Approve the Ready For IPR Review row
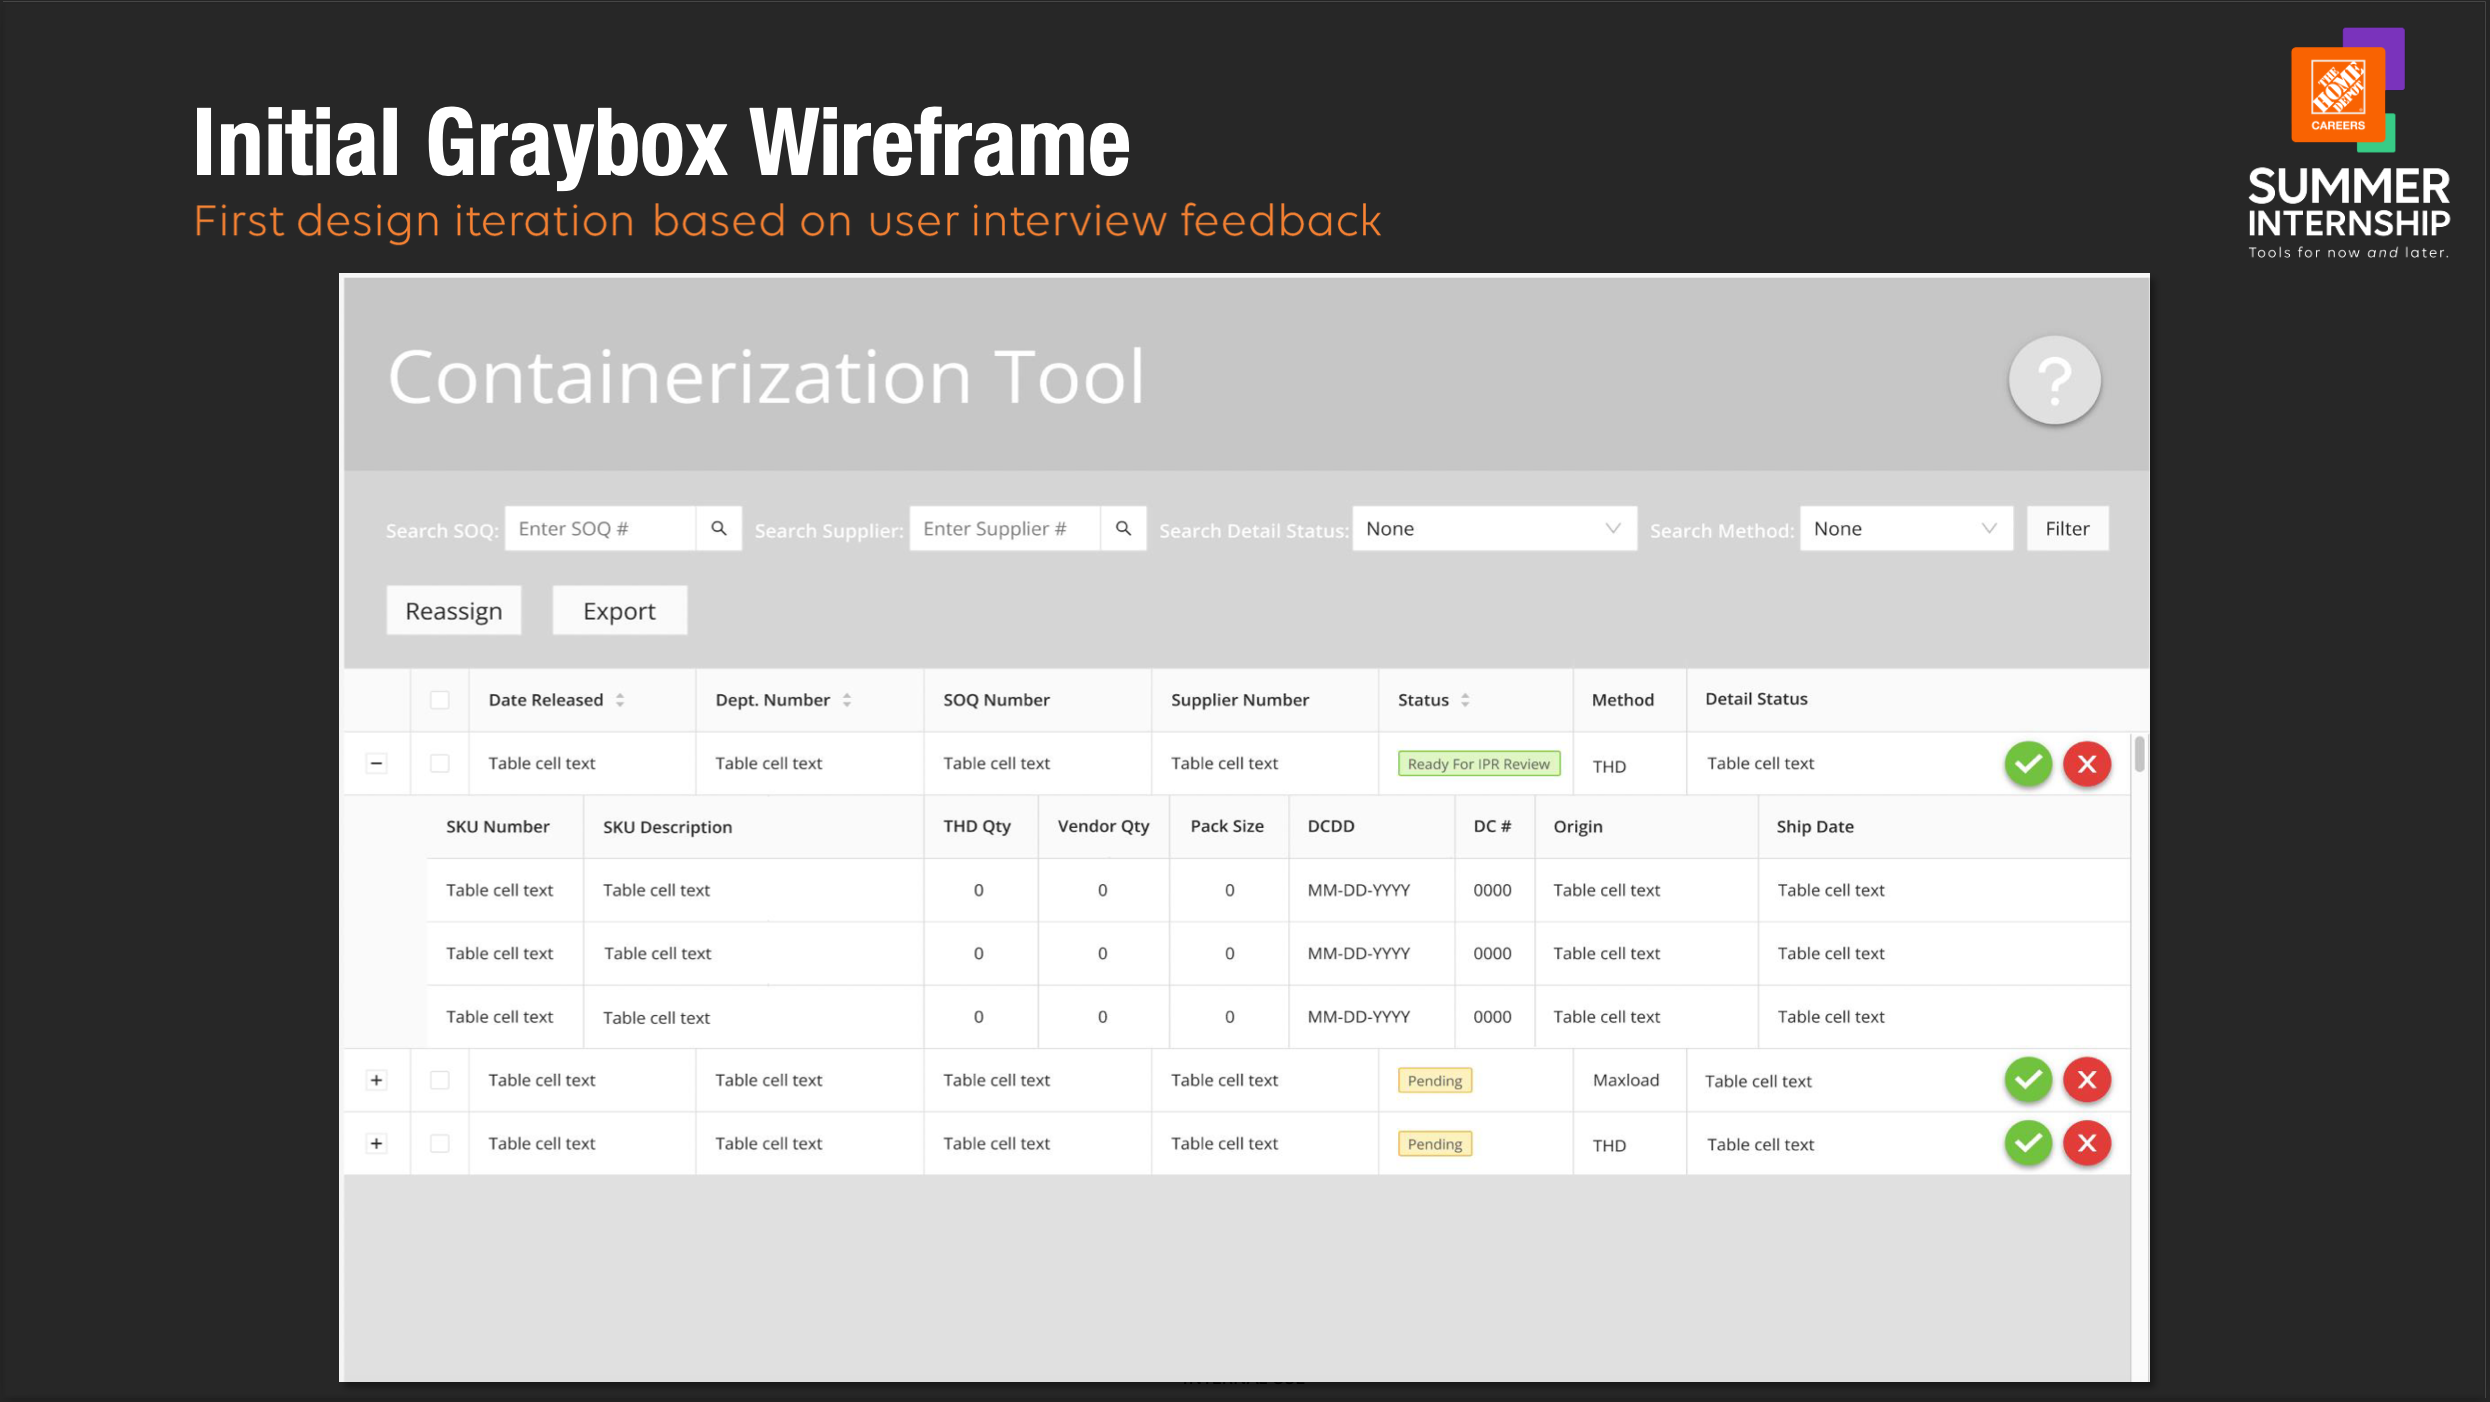The height and width of the screenshot is (1402, 2490). click(x=2028, y=764)
